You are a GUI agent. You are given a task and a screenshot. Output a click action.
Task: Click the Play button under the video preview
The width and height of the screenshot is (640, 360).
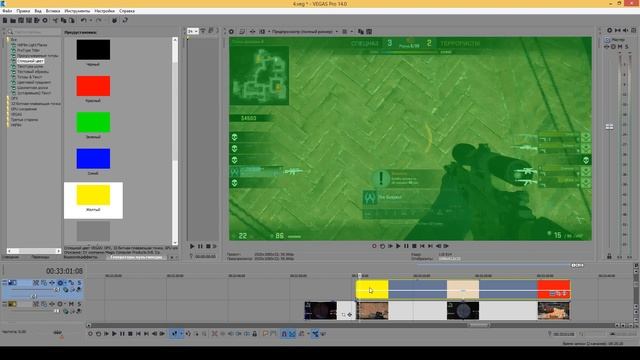398,246
